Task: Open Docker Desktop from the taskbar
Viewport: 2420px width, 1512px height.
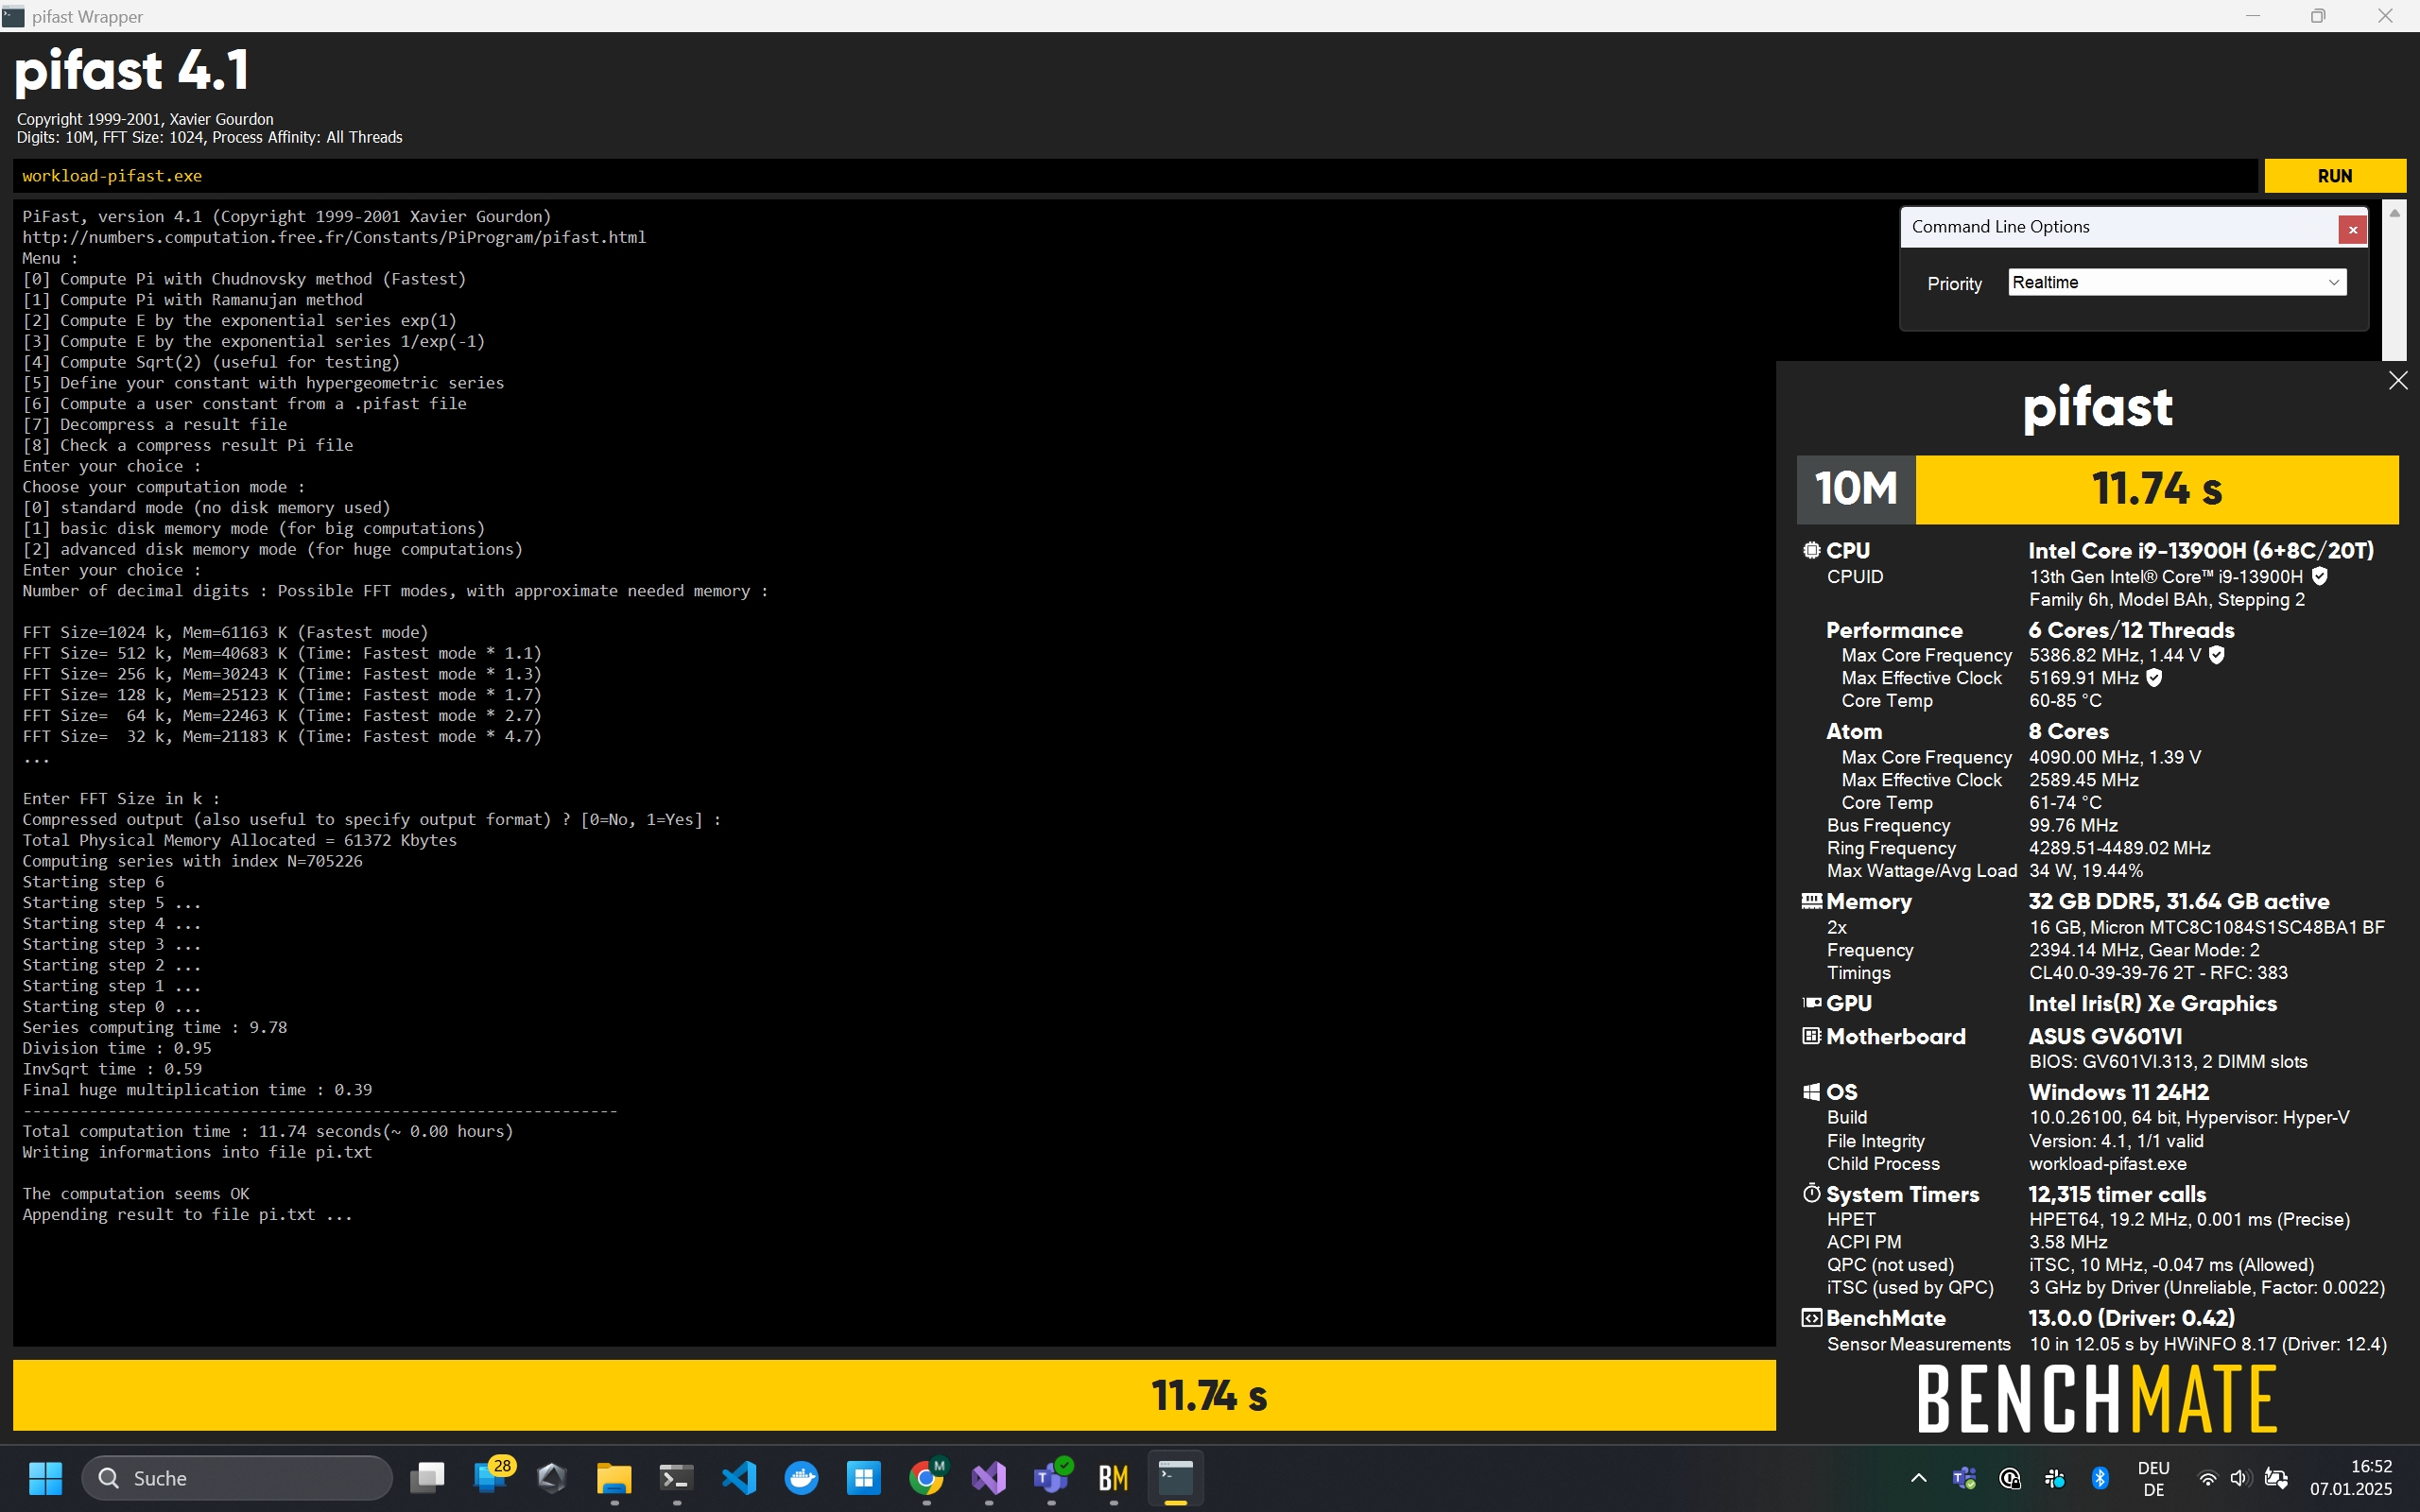Action: (801, 1478)
